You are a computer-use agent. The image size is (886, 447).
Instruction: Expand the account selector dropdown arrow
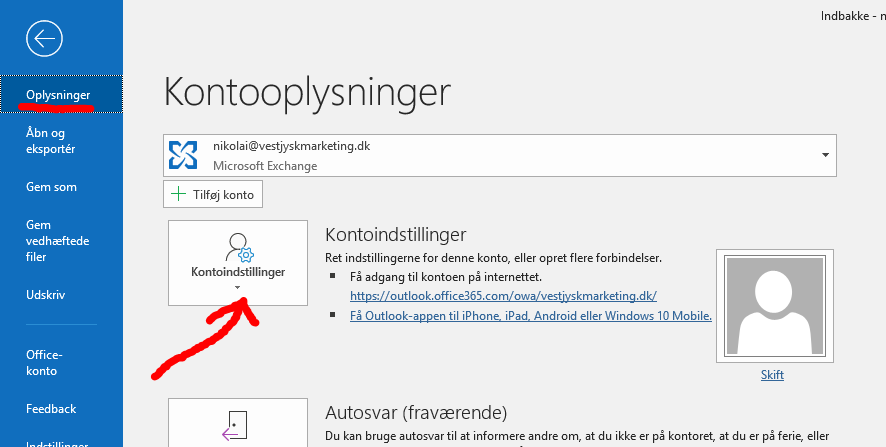(825, 155)
